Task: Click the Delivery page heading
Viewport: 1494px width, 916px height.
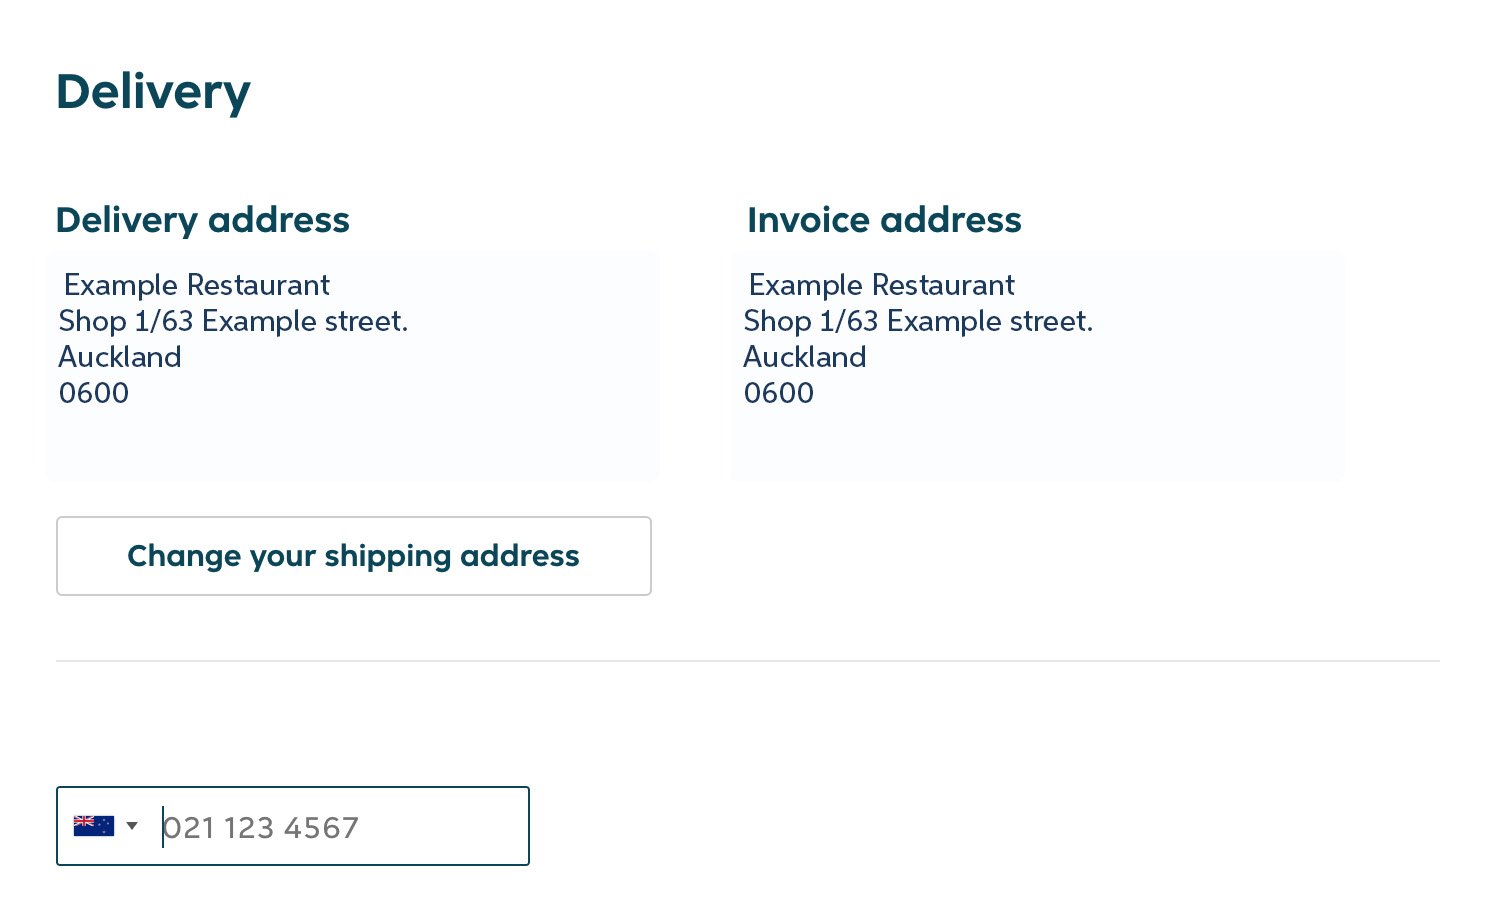Action: (x=153, y=91)
